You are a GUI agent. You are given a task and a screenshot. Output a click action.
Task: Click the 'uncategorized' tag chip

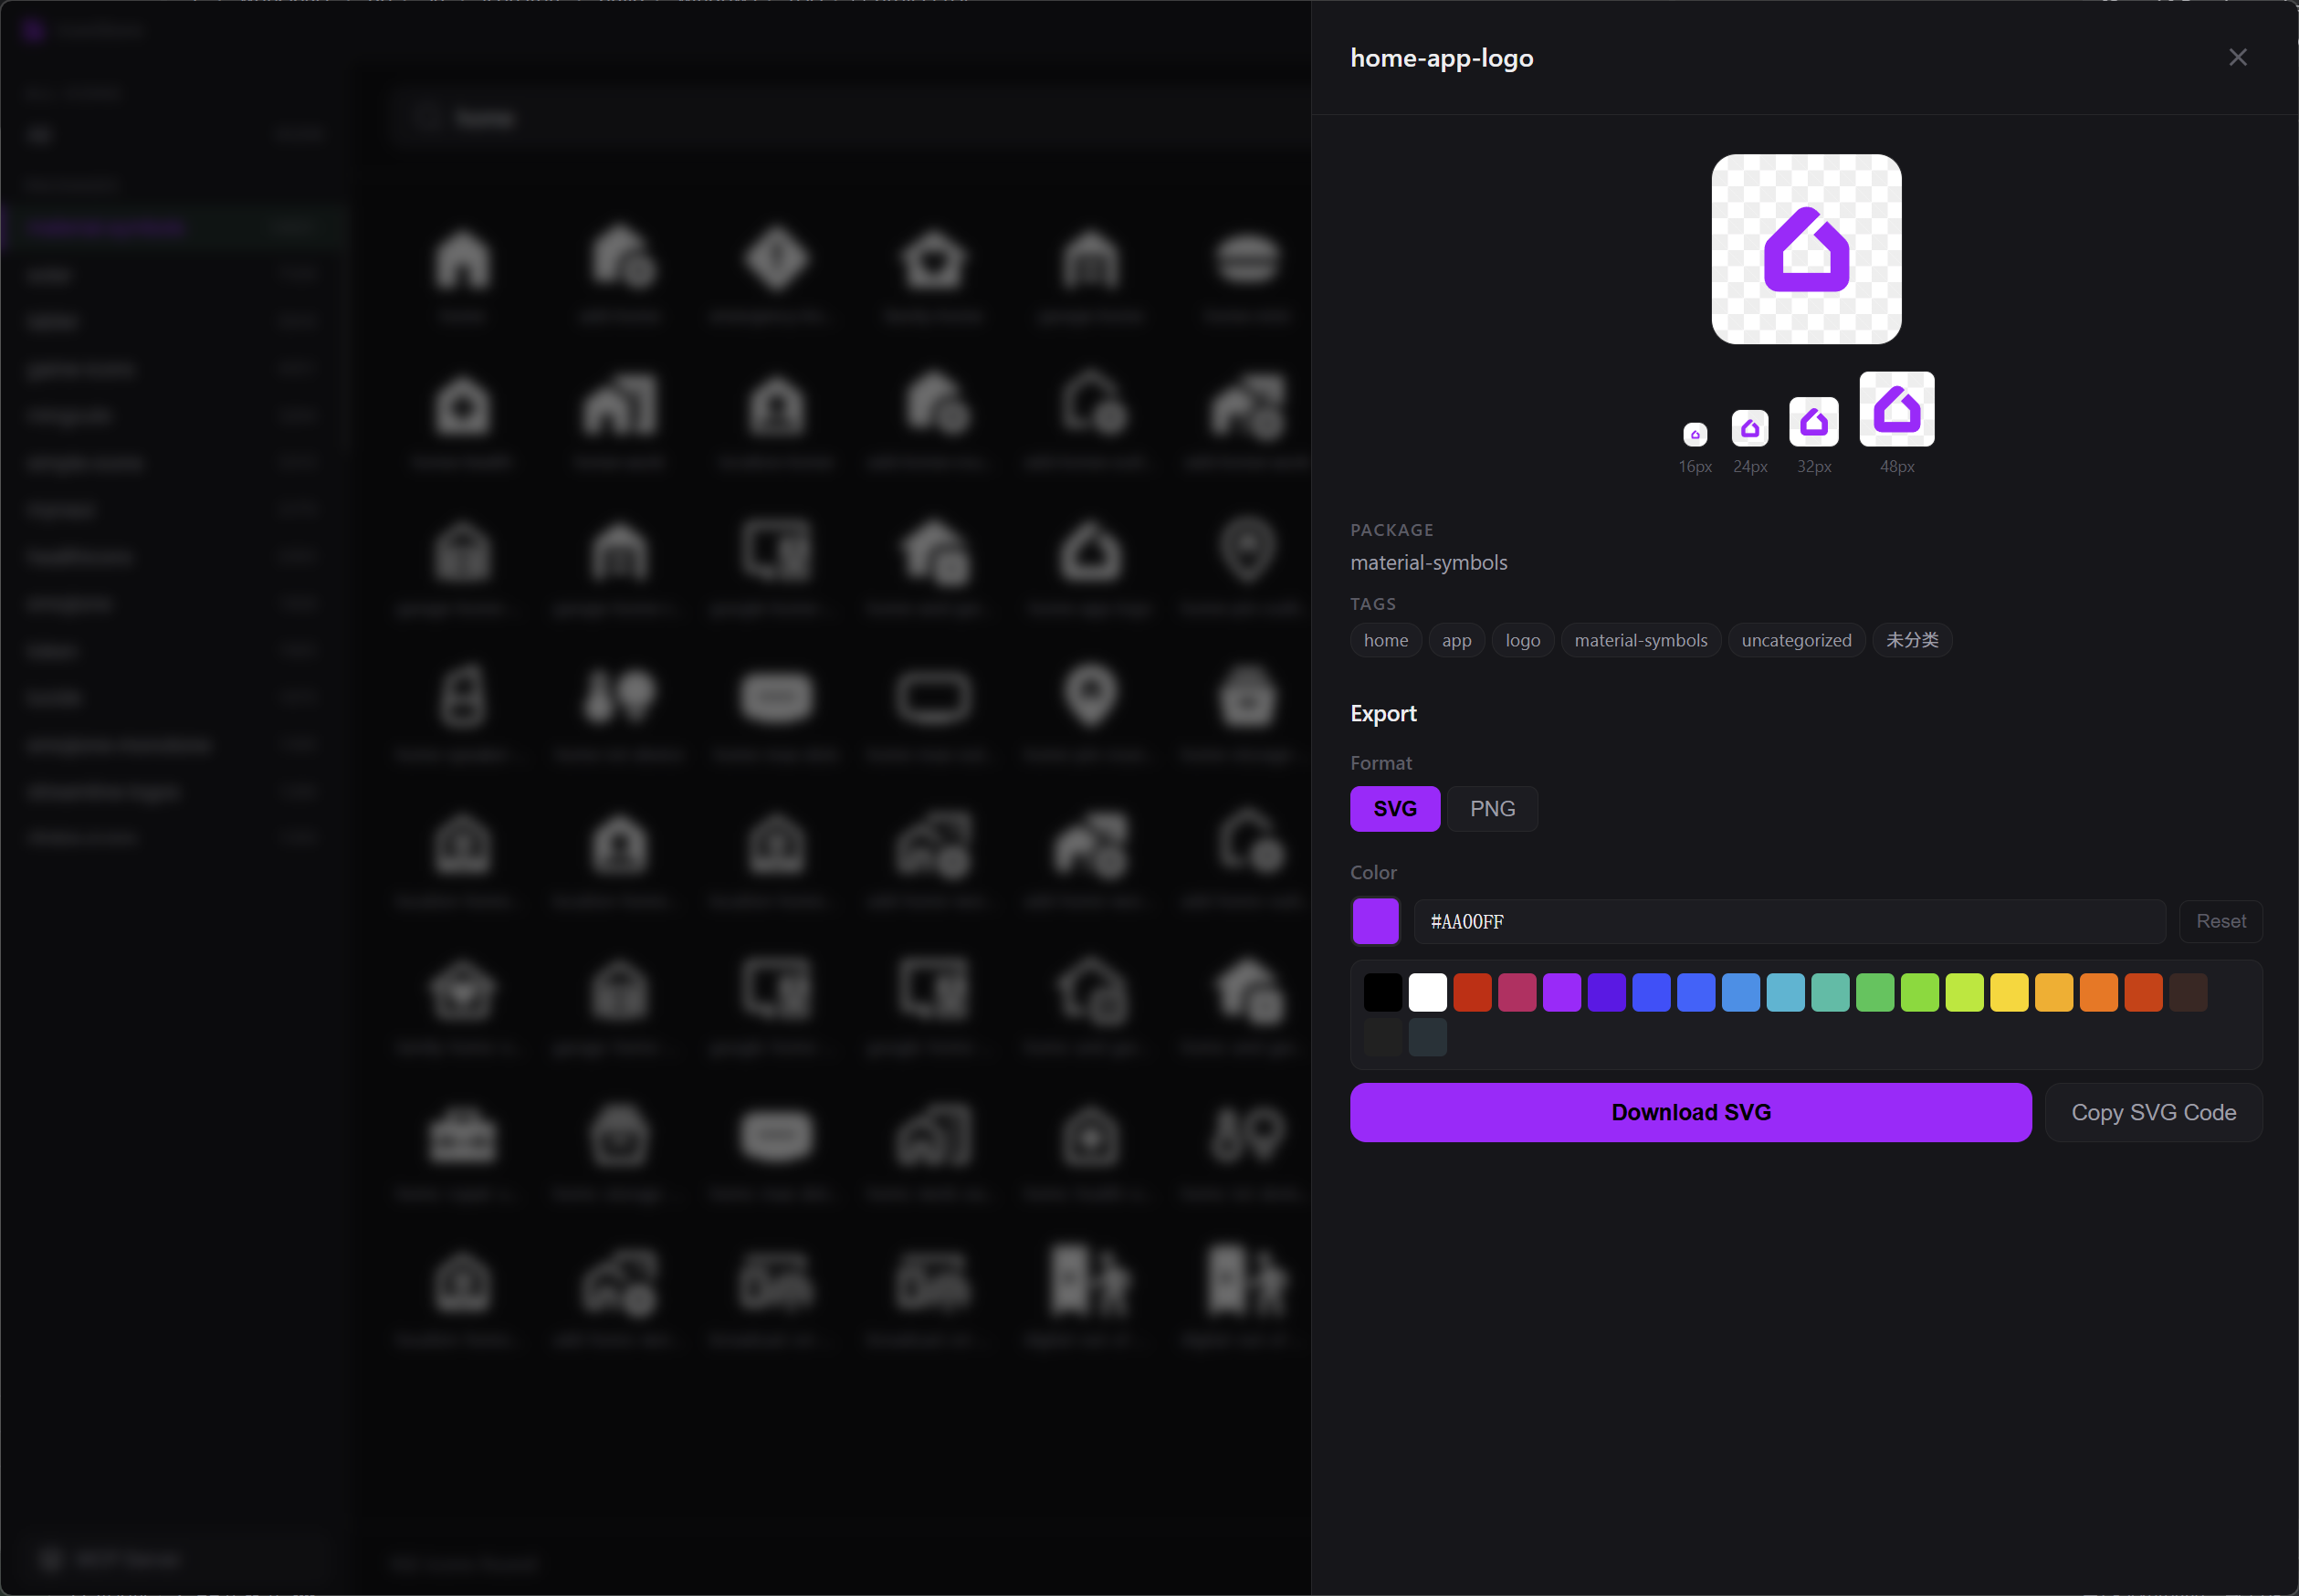[1796, 640]
